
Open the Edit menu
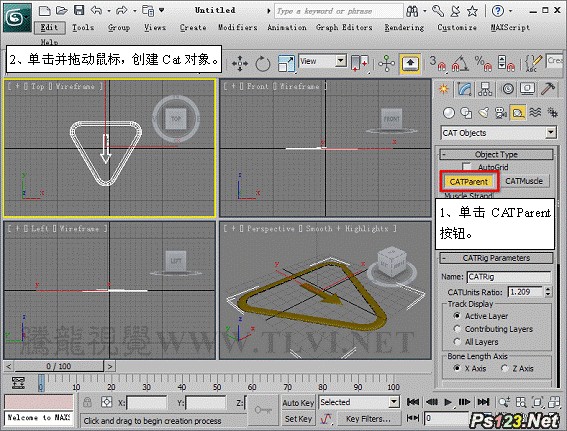coord(50,27)
